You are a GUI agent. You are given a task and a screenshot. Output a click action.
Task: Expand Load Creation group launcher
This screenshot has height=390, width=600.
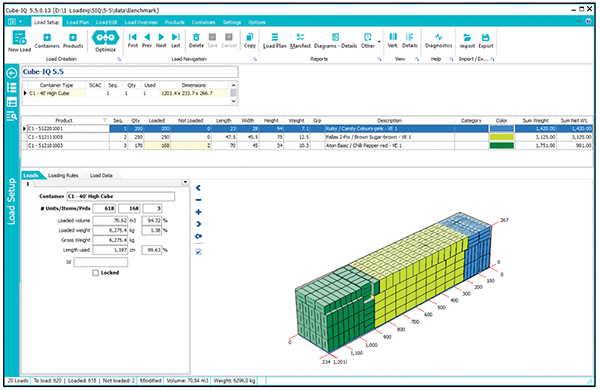[119, 59]
